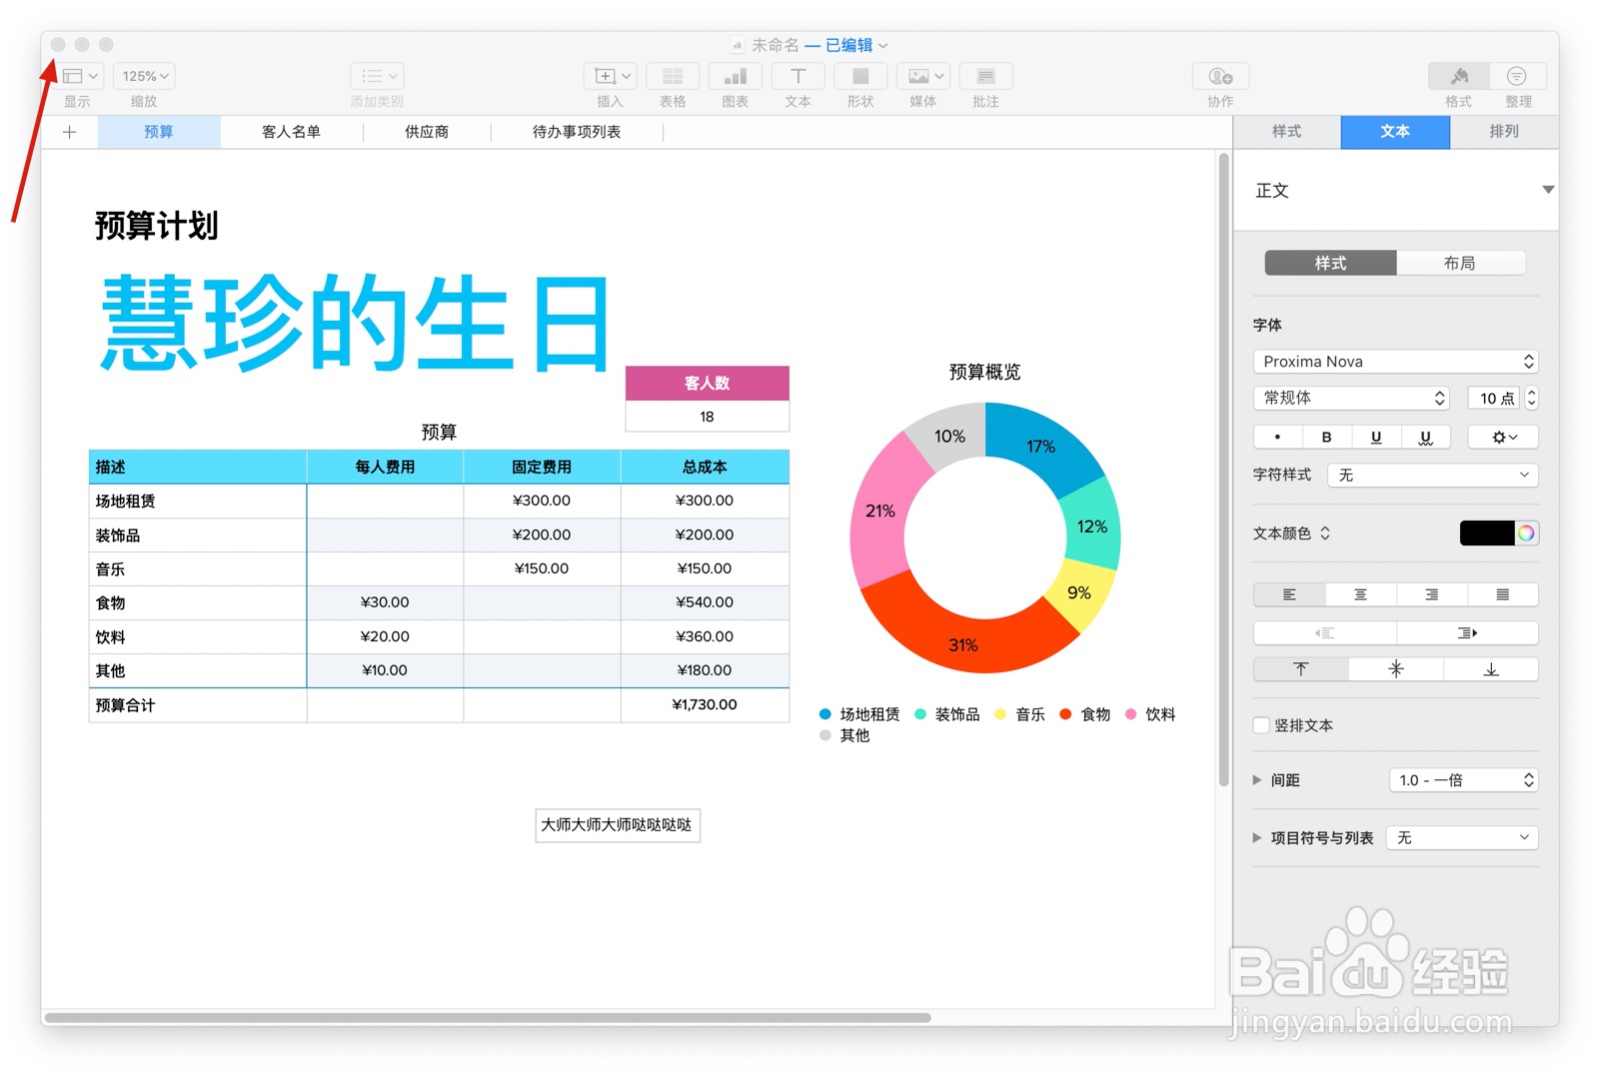Click the Table (表格) toolbar icon

coord(672,75)
